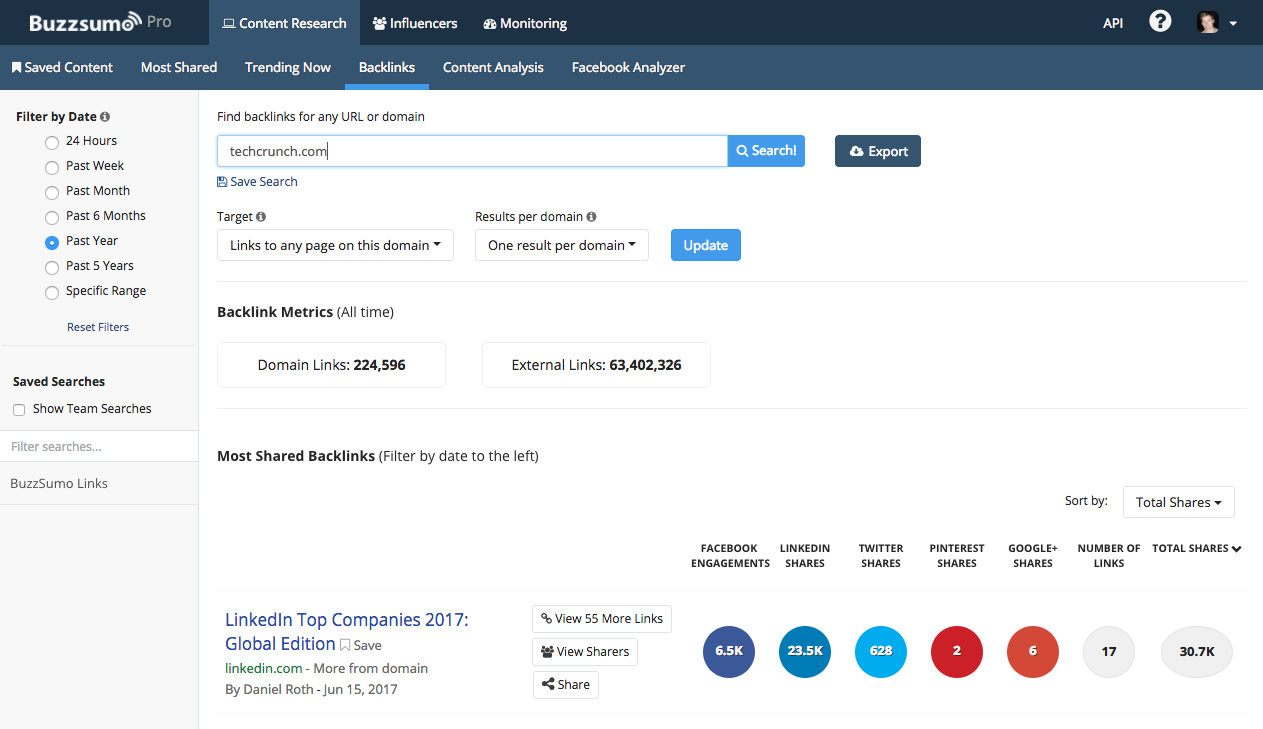Click the info icon beside Filter by Date
This screenshot has height=729, width=1263.
pyautogui.click(x=105, y=117)
